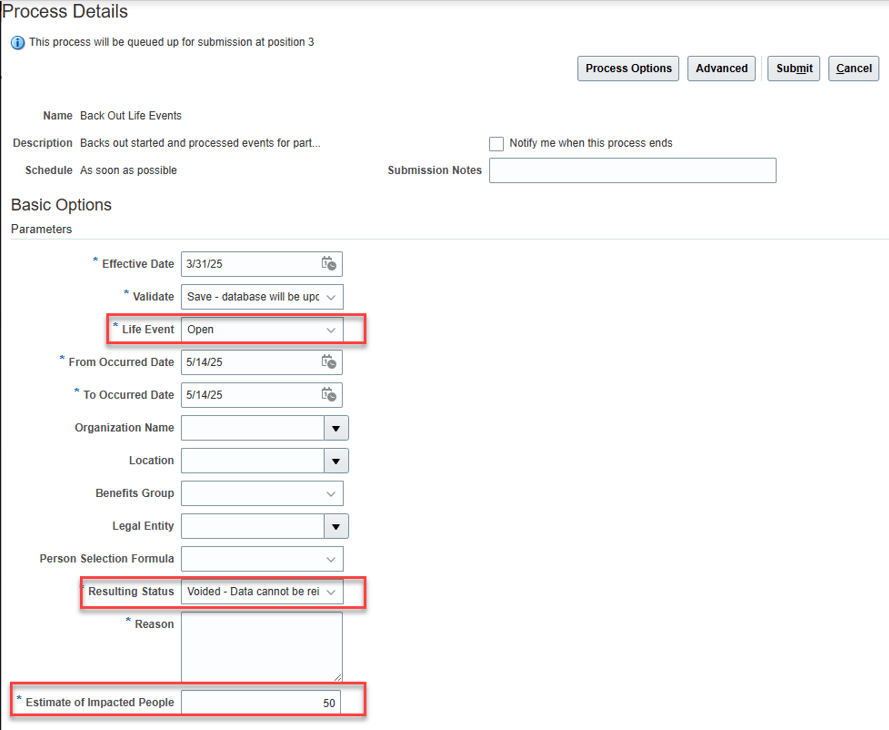
Task: Submit the Back Out Life Events process
Action: [x=794, y=69]
